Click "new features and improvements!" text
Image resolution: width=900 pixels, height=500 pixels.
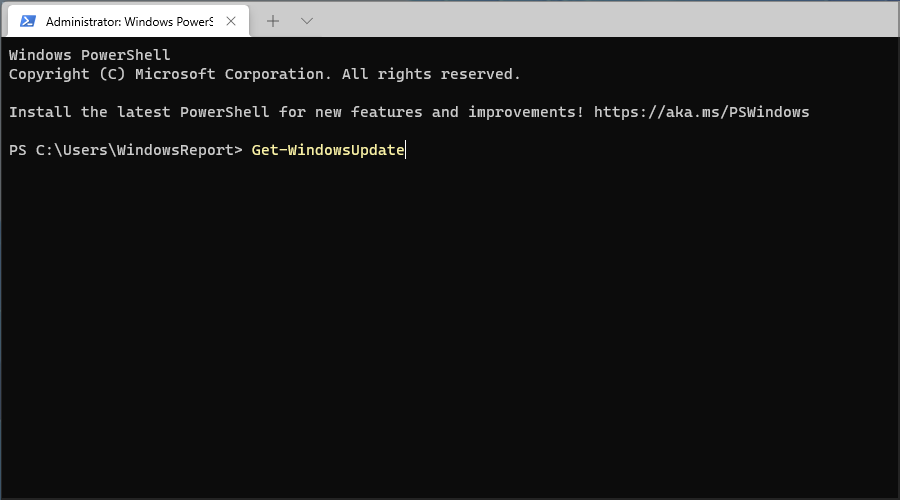click(458, 112)
